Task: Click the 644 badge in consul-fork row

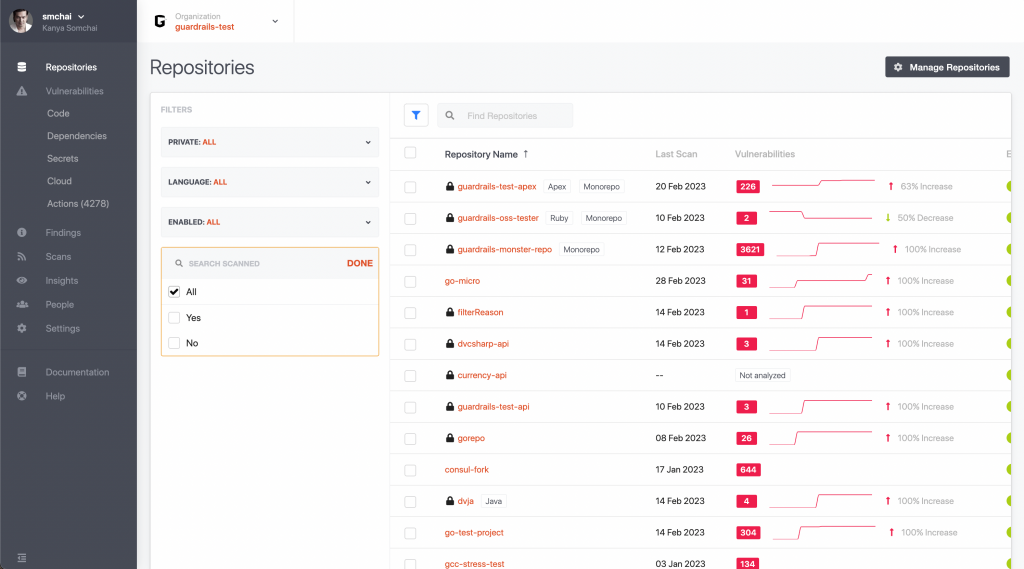Action: click(748, 470)
